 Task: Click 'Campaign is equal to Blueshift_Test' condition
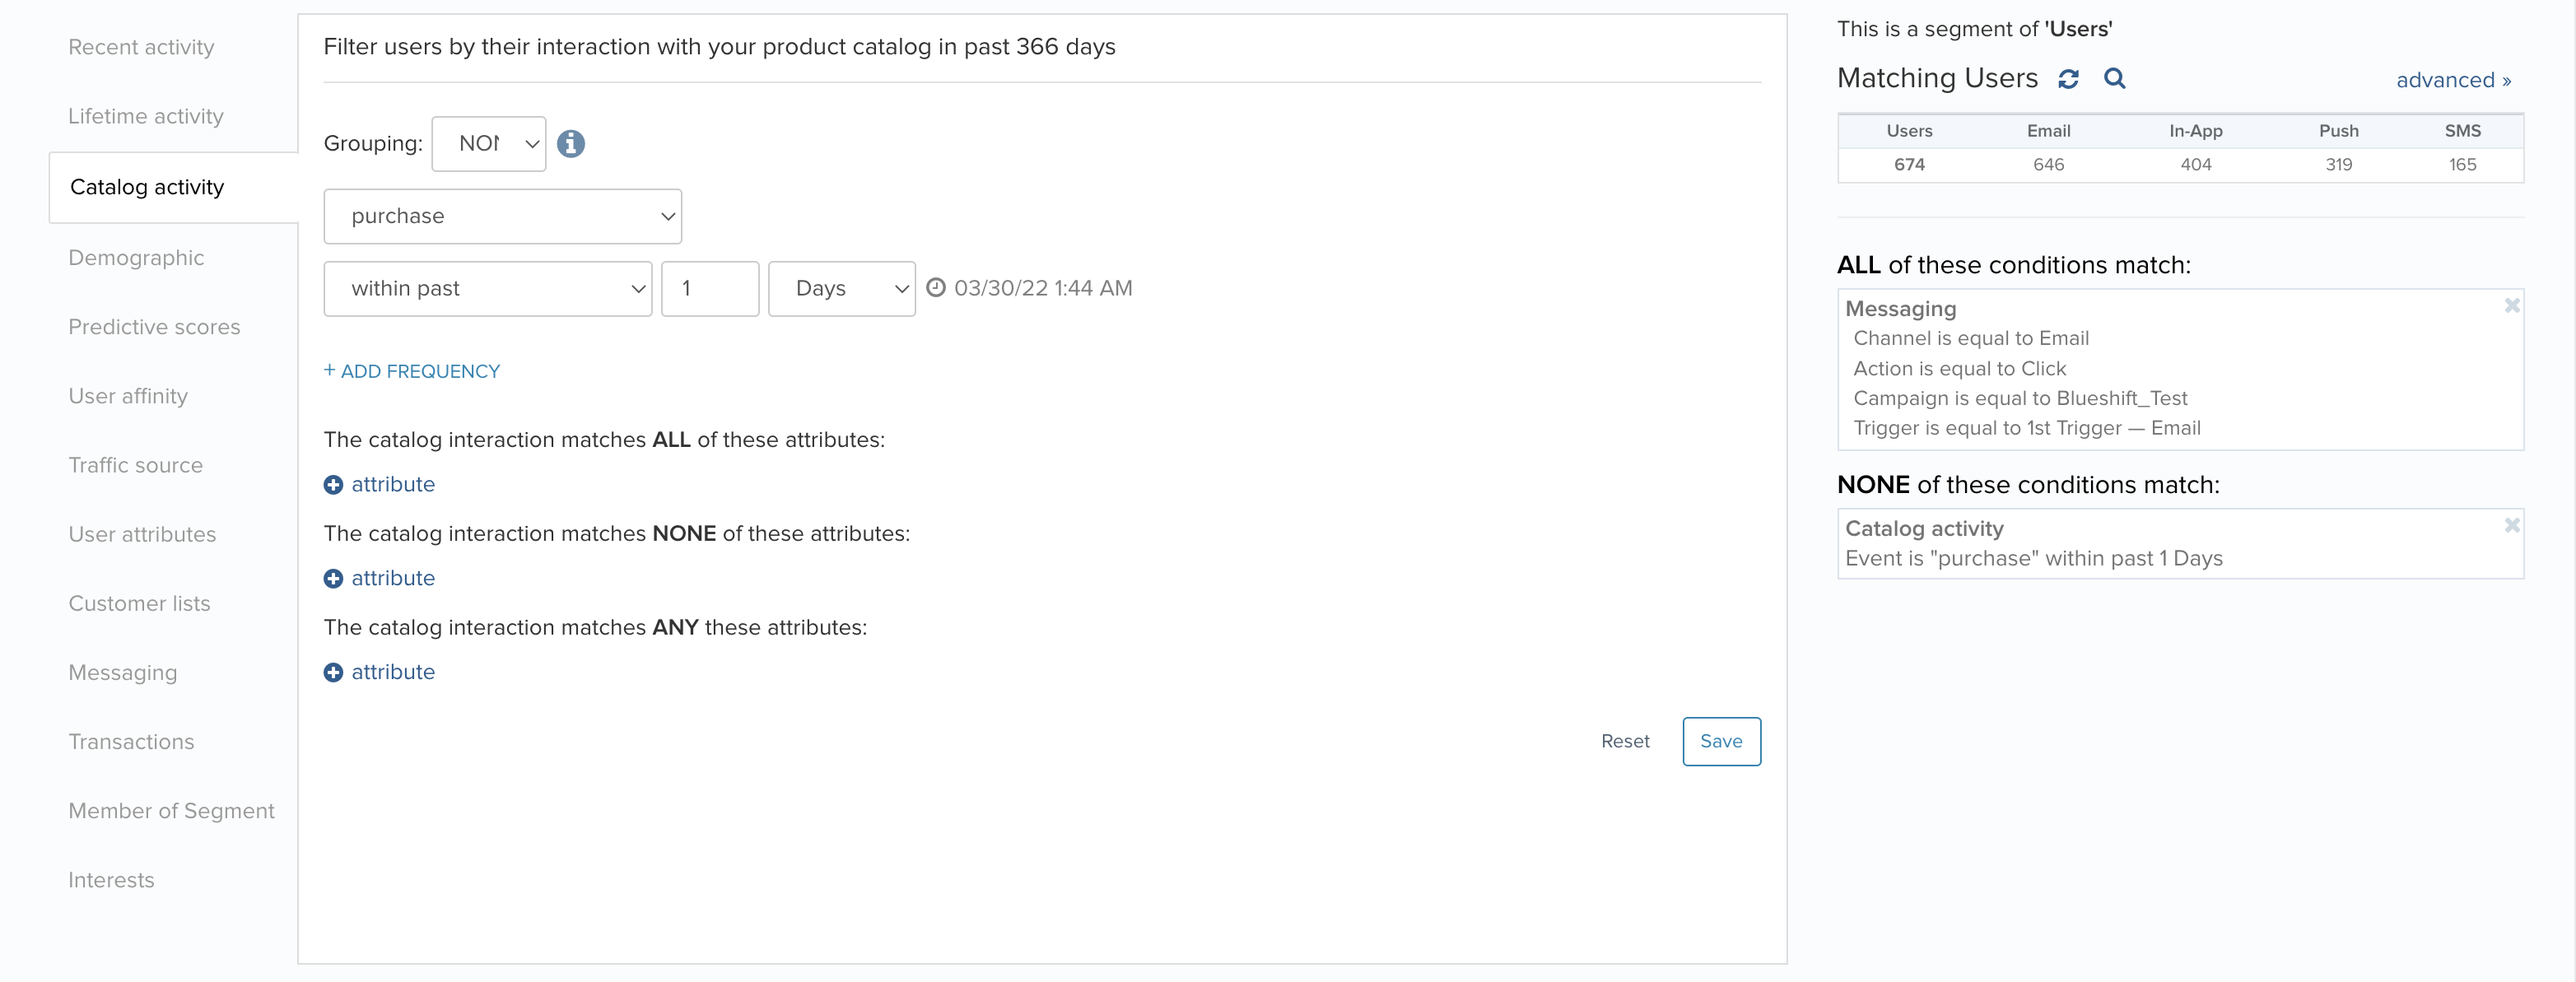click(x=2020, y=398)
